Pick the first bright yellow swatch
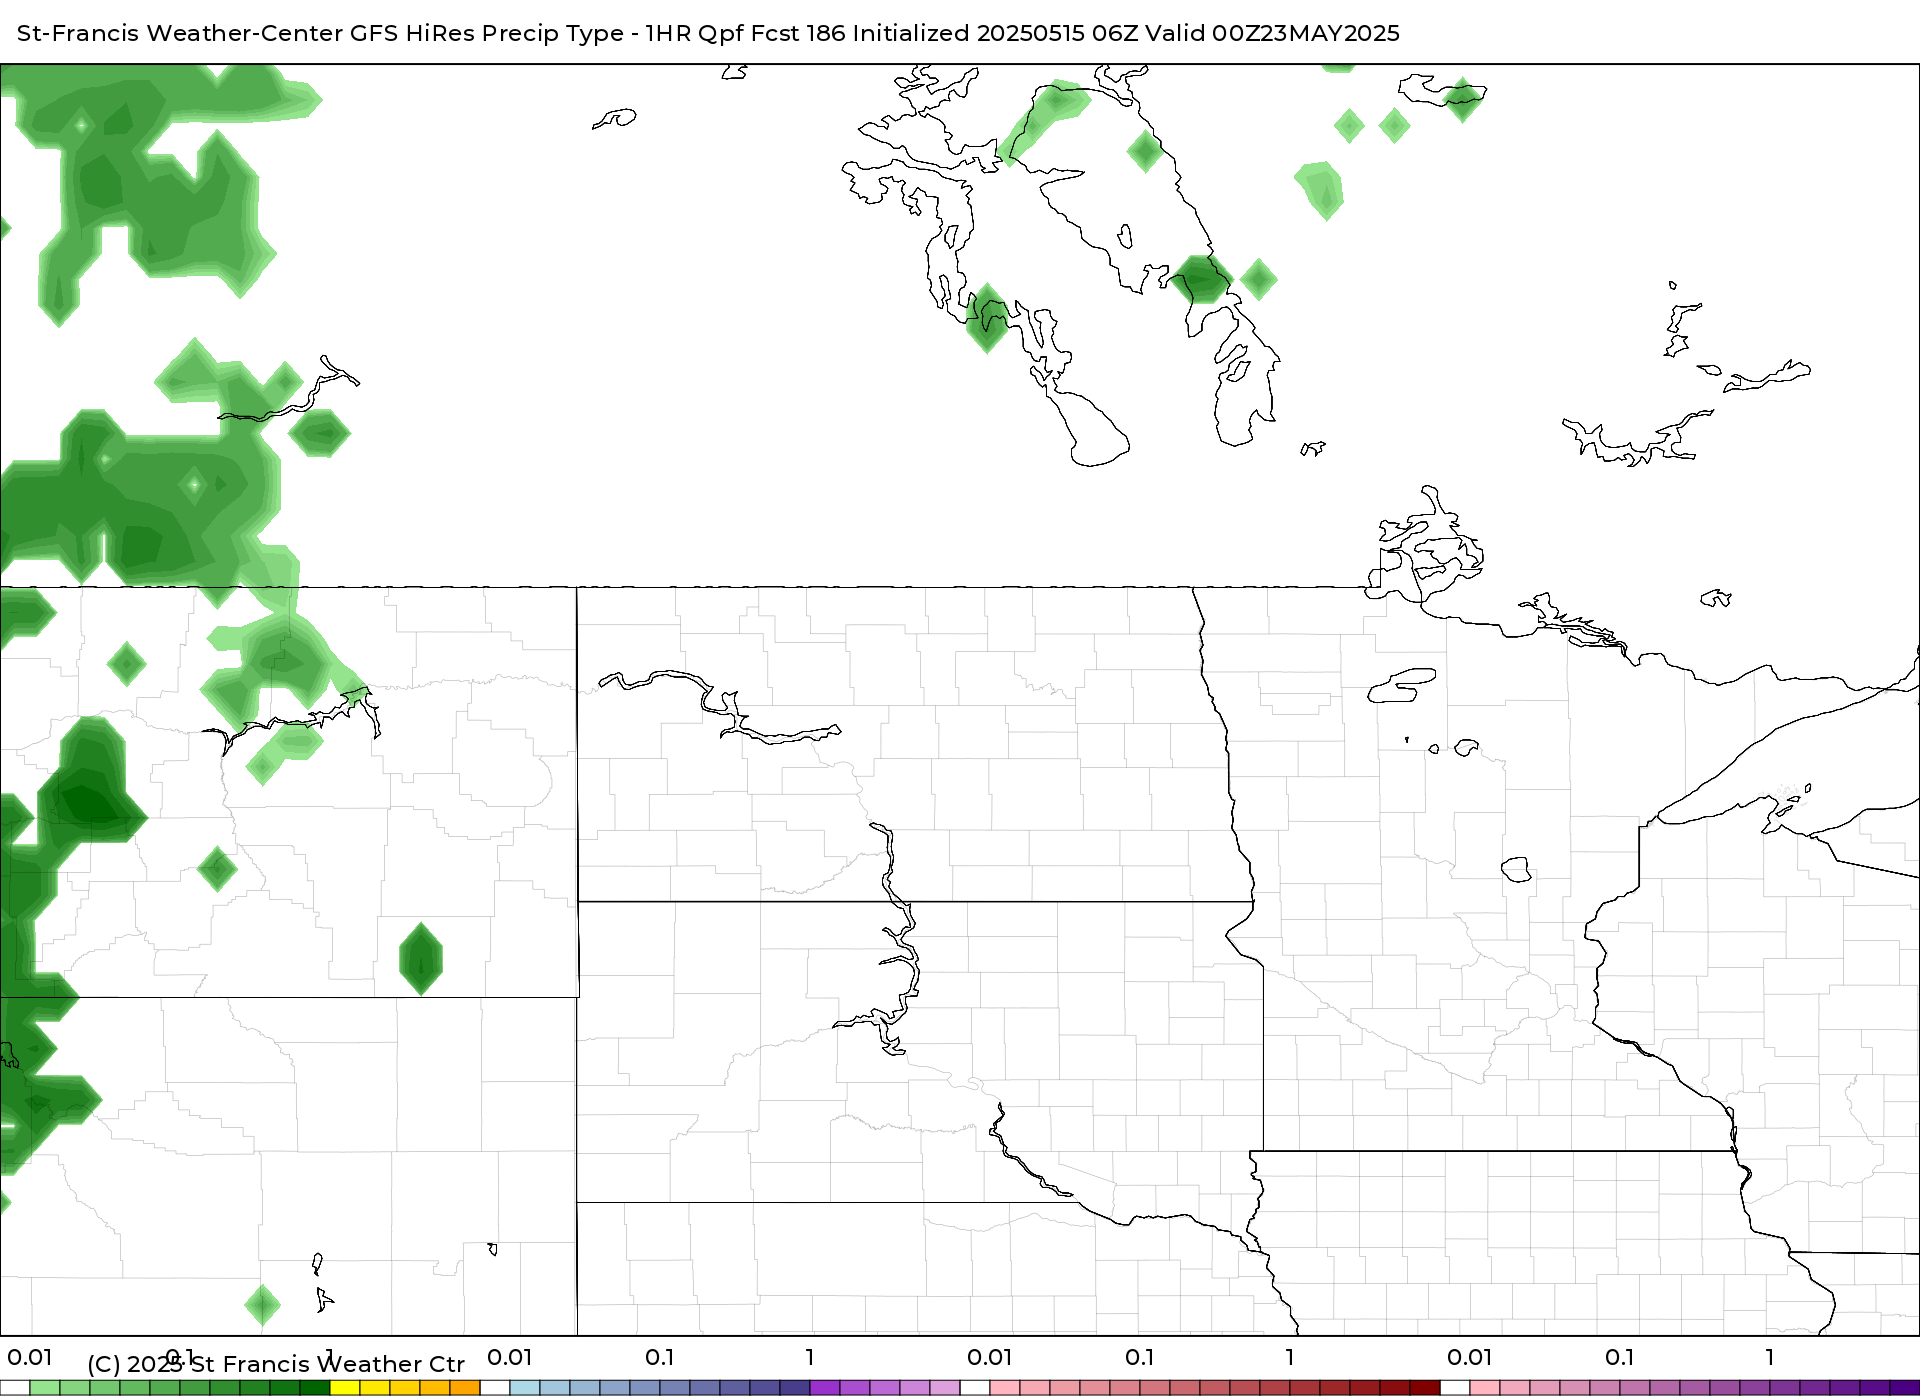The image size is (1920, 1400). coord(345,1388)
